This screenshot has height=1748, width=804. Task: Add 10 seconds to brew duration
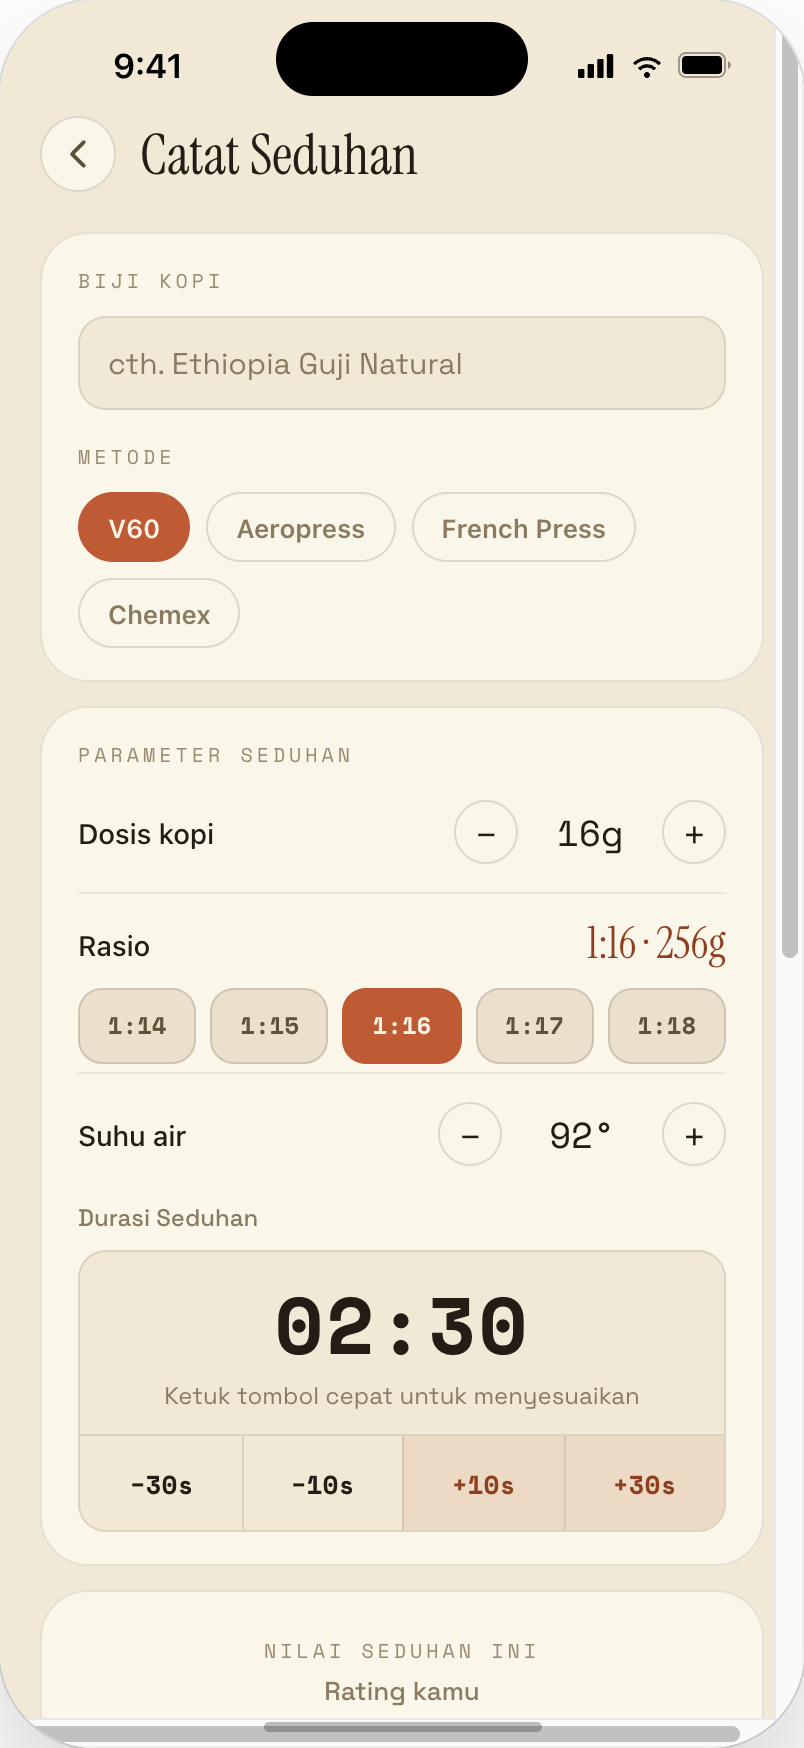pos(484,1484)
